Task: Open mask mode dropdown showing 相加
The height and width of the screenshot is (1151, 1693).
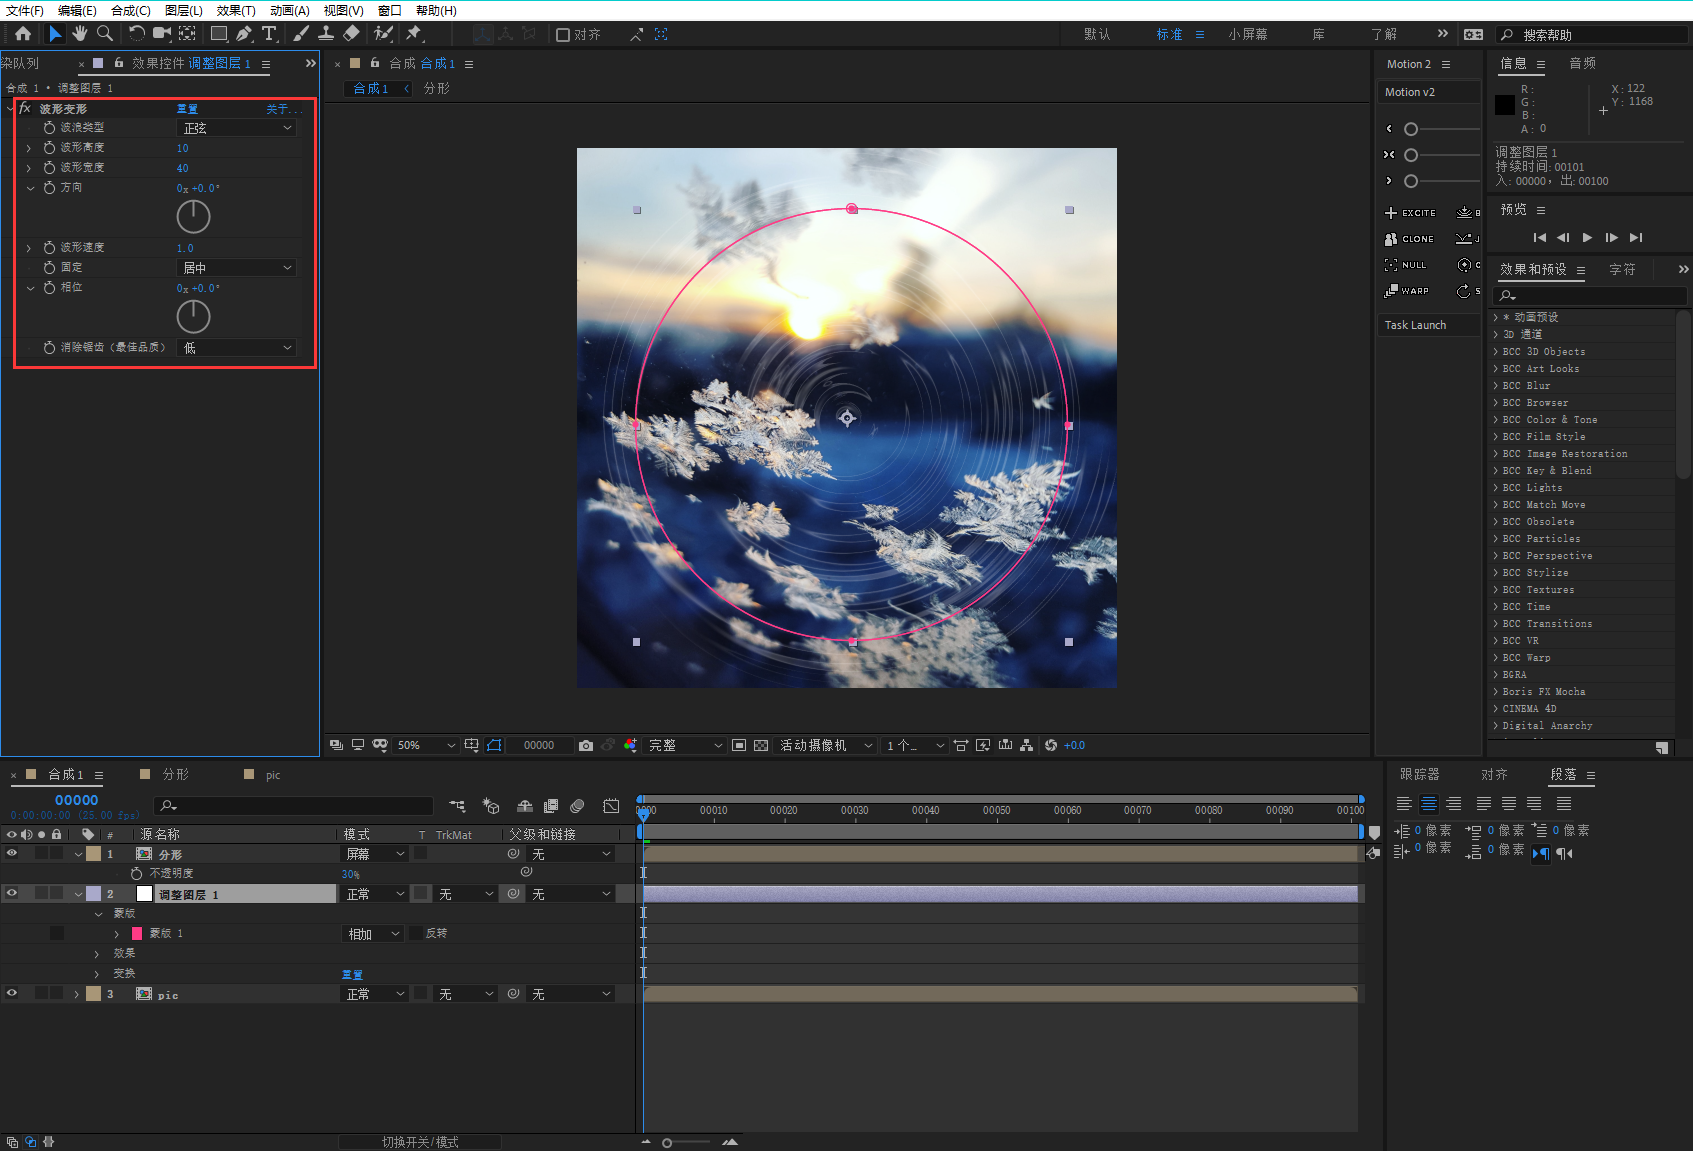Action: click(373, 934)
